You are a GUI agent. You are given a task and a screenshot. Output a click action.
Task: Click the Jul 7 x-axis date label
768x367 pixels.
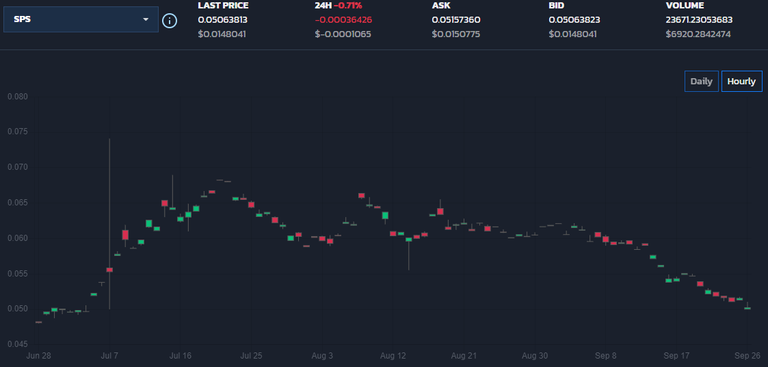tap(109, 356)
